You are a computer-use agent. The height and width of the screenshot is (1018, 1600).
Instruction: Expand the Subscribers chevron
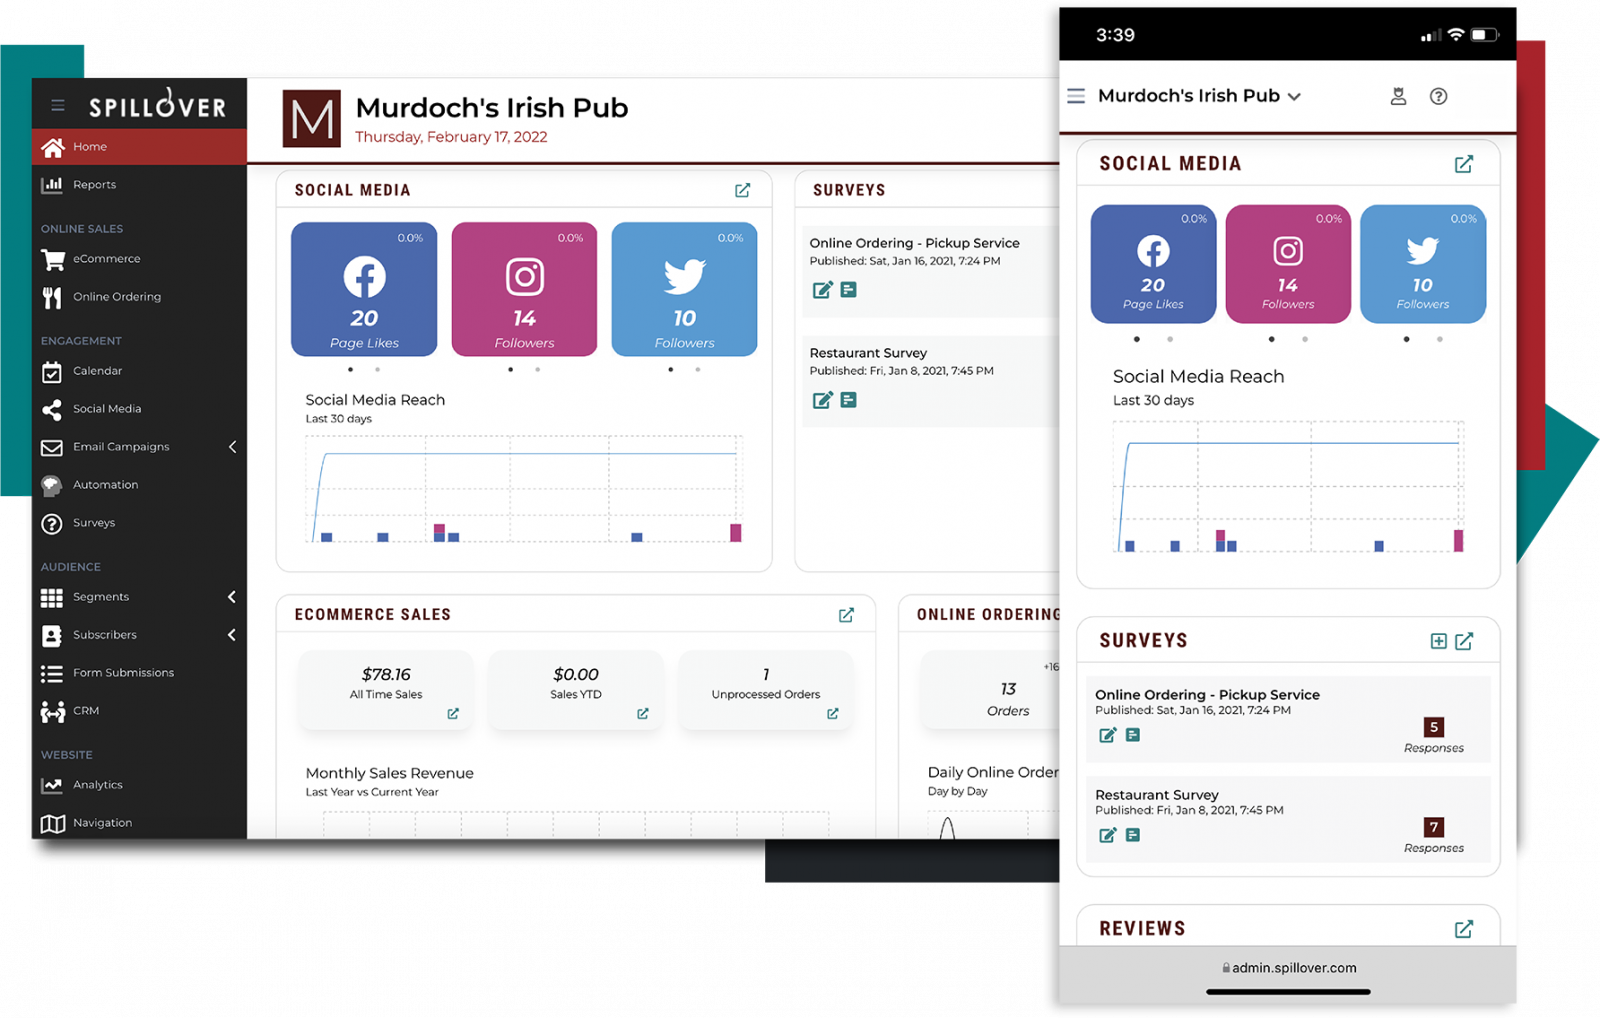click(232, 635)
